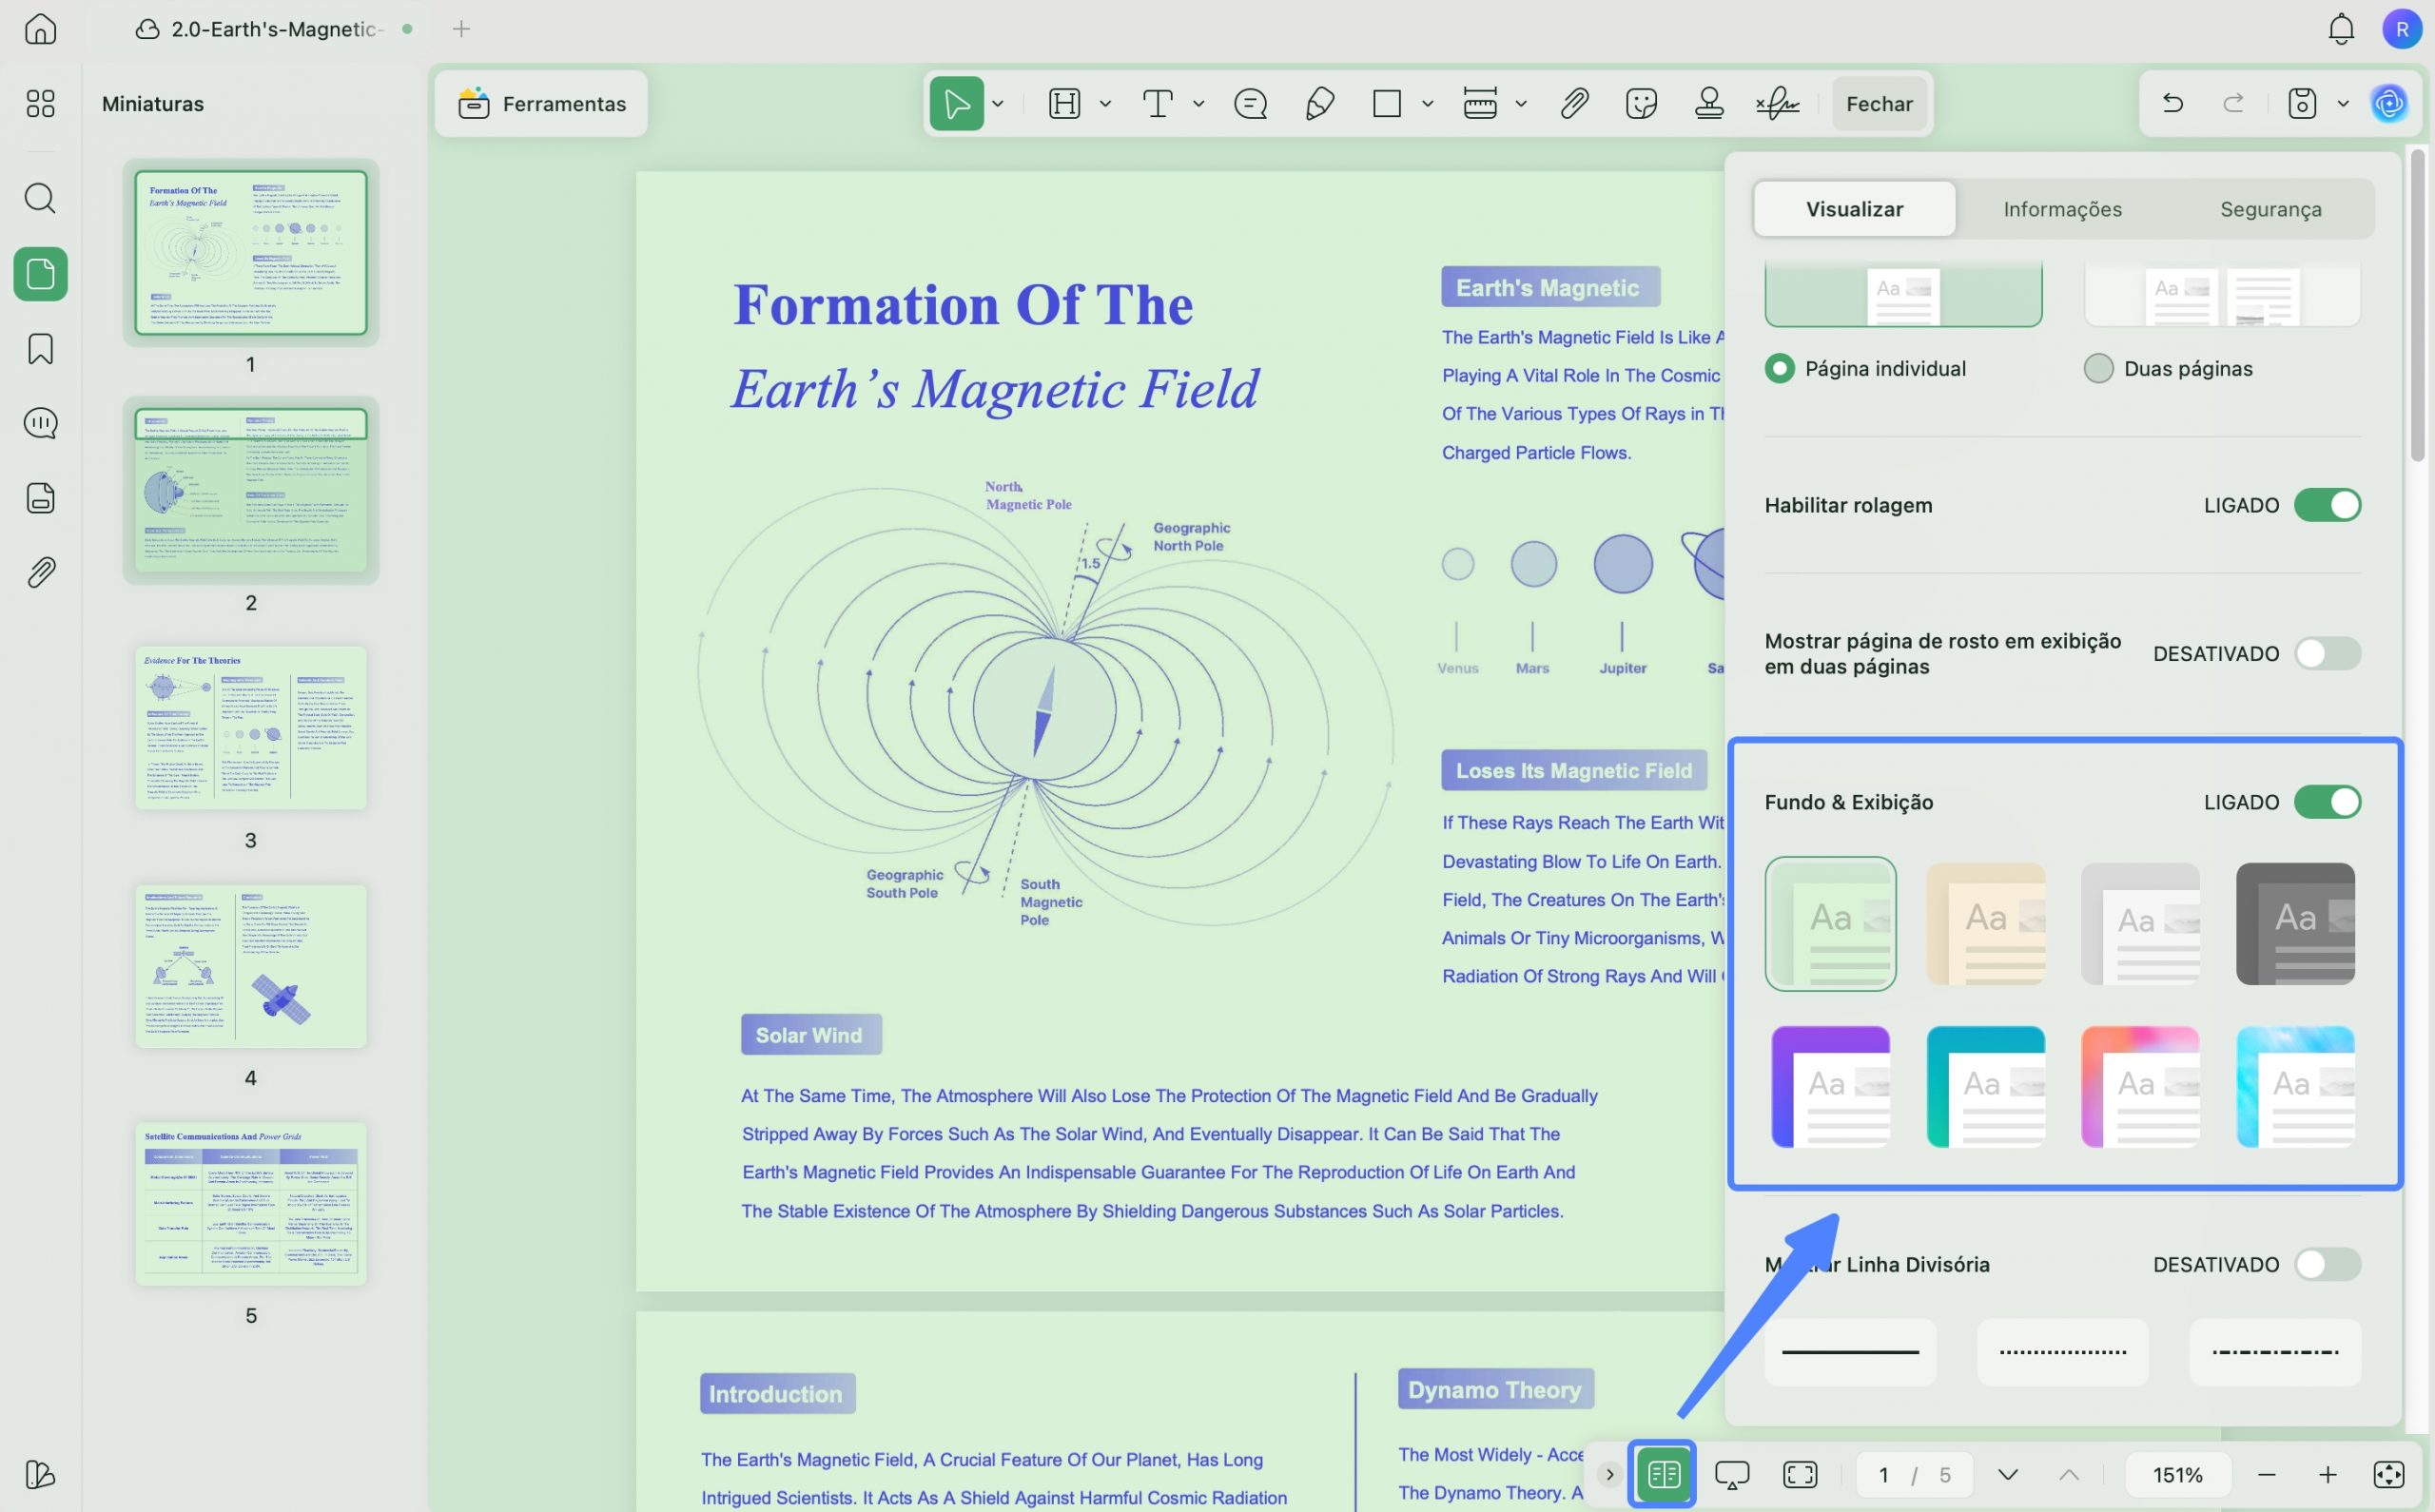
Task: Open the save options icon
Action: [x=2302, y=103]
